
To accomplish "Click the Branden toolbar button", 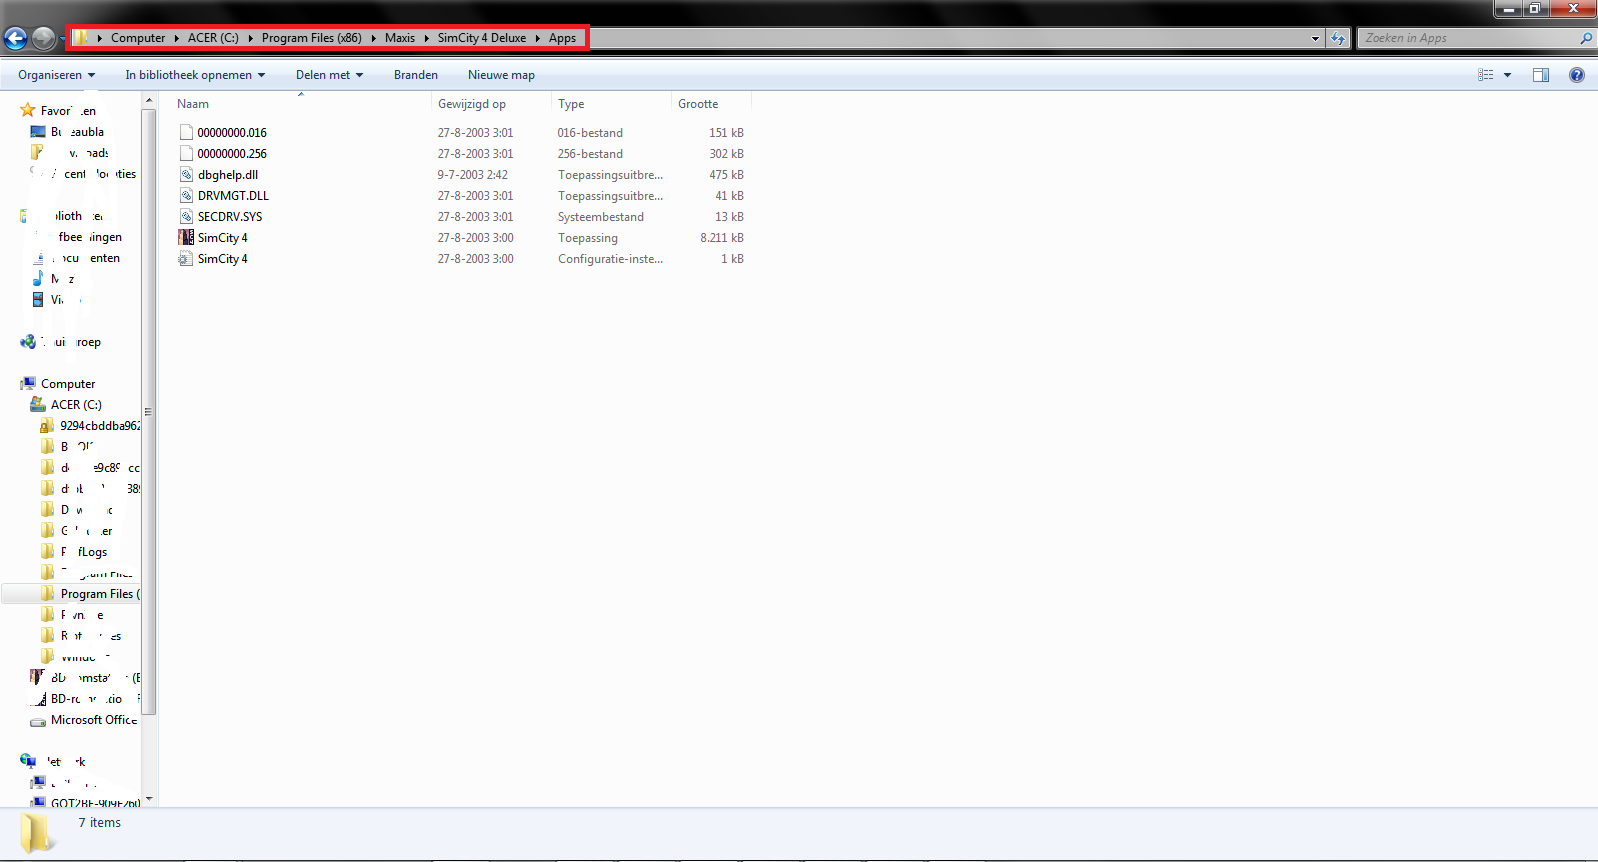I will (x=416, y=75).
